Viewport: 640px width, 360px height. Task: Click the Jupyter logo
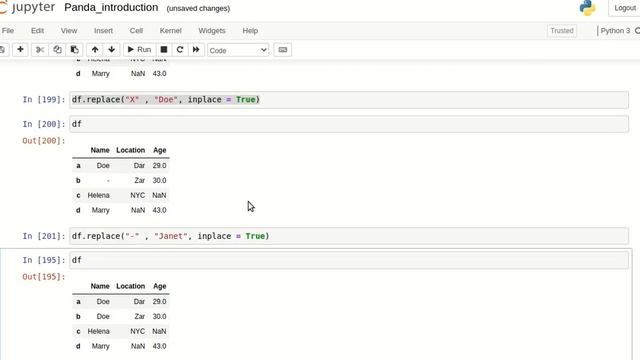click(27, 7)
